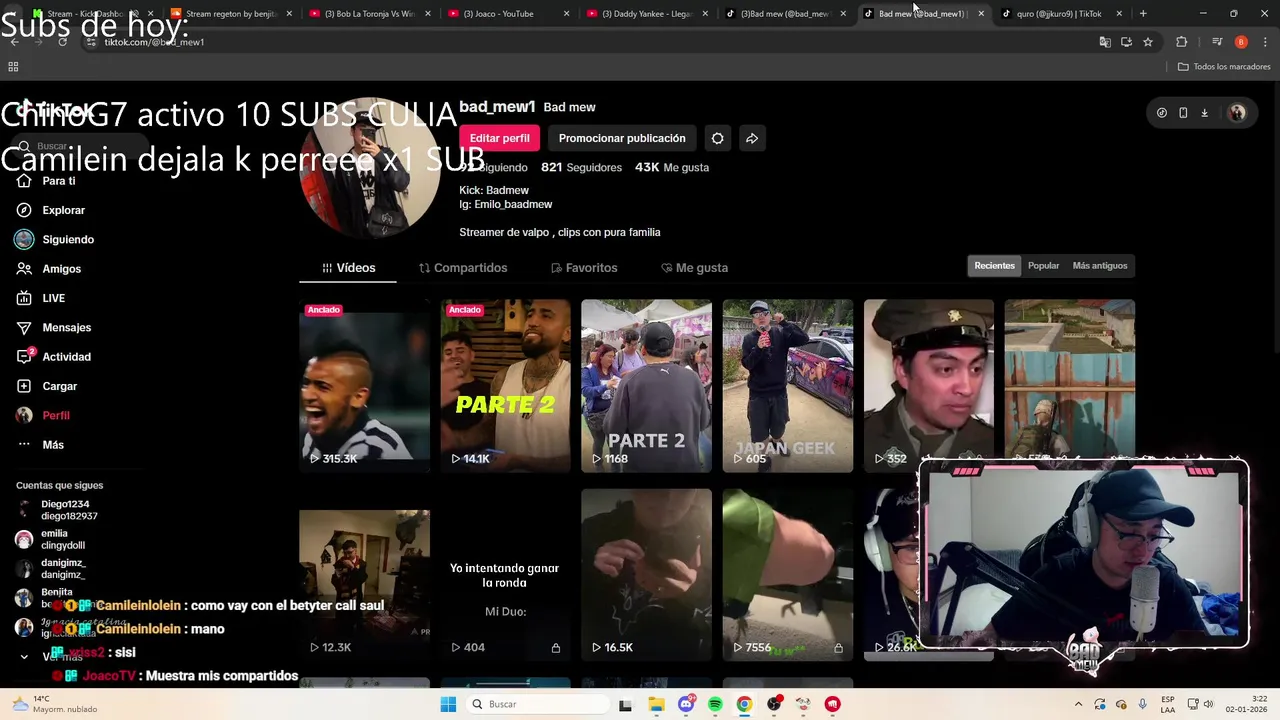Image resolution: width=1280 pixels, height=720 pixels.
Task: Open the Chrome three-dot menu
Action: (1265, 42)
